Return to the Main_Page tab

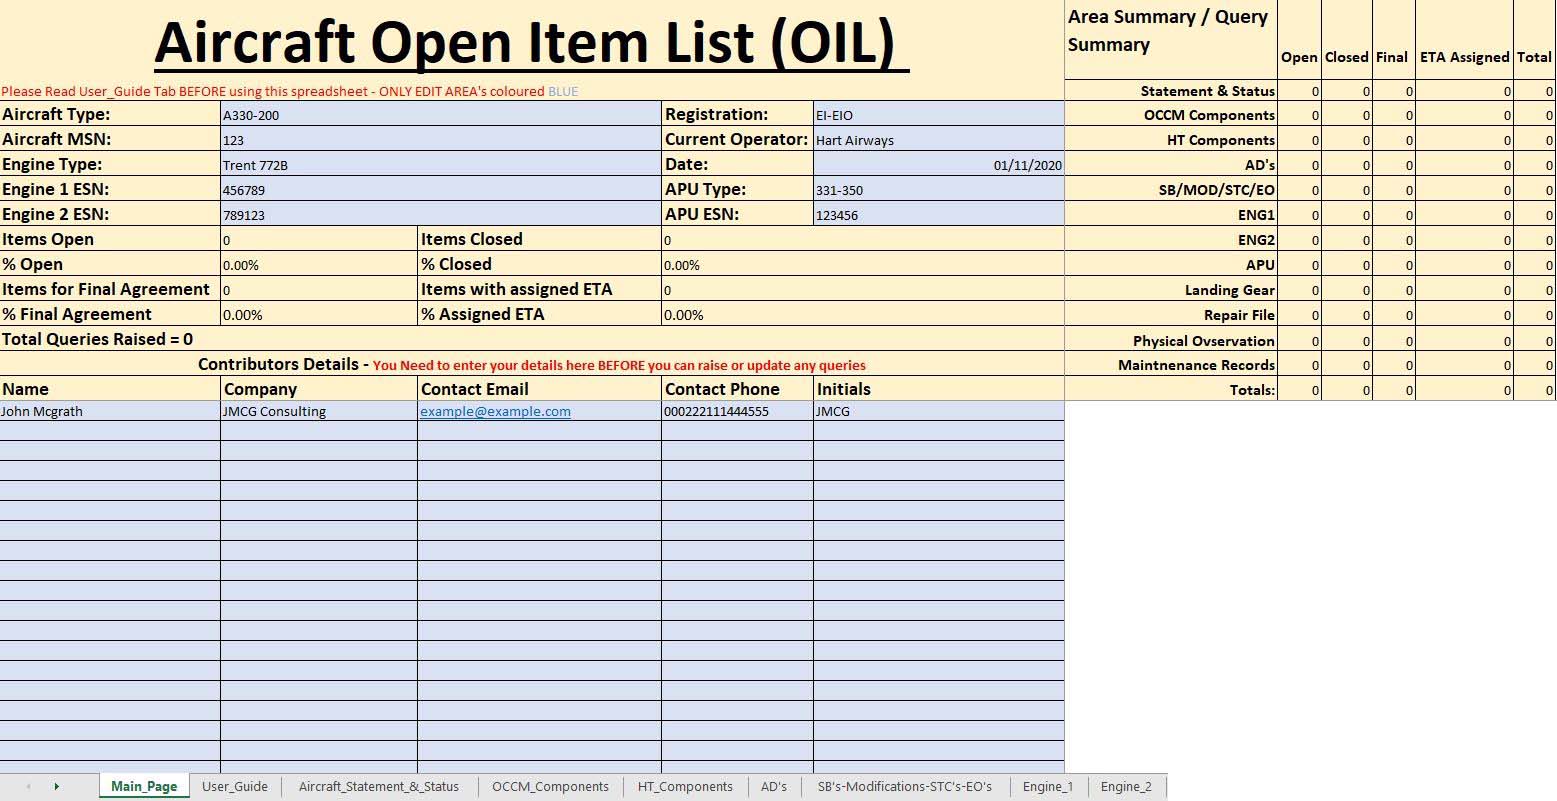coord(143,786)
